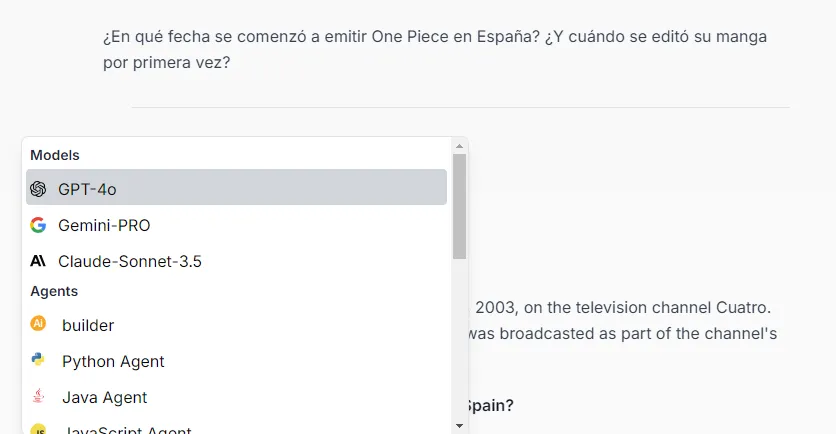Click the orange AI icon beside builder
This screenshot has height=434, width=836.
[38, 323]
